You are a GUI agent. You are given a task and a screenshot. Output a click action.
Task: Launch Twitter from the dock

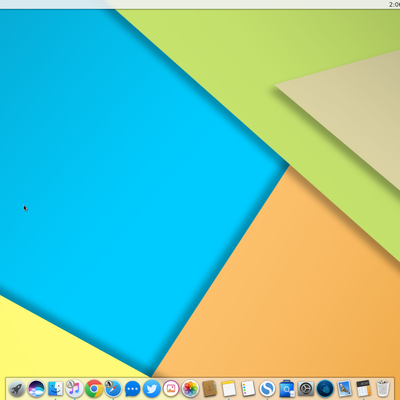152,388
